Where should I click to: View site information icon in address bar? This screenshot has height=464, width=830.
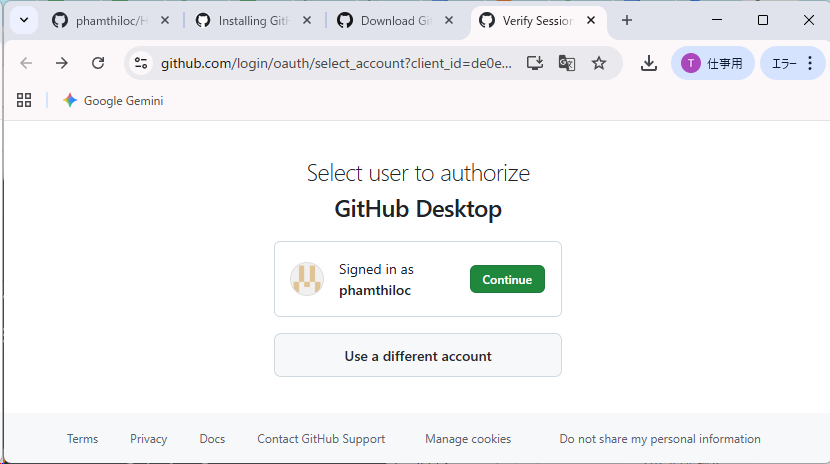[141, 63]
